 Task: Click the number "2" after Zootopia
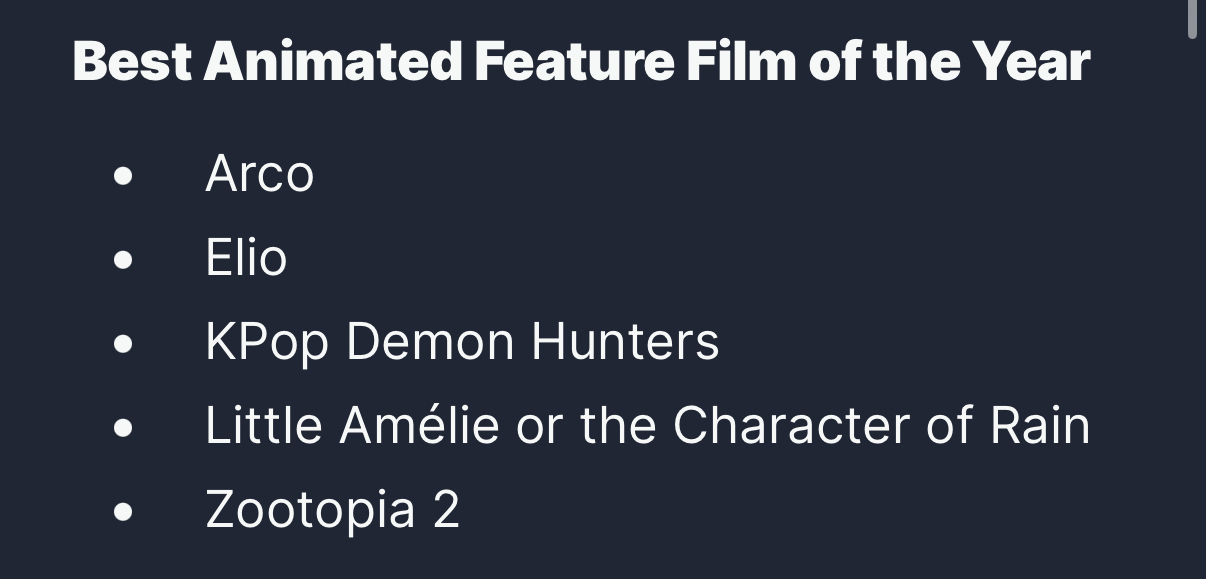pyautogui.click(x=446, y=510)
